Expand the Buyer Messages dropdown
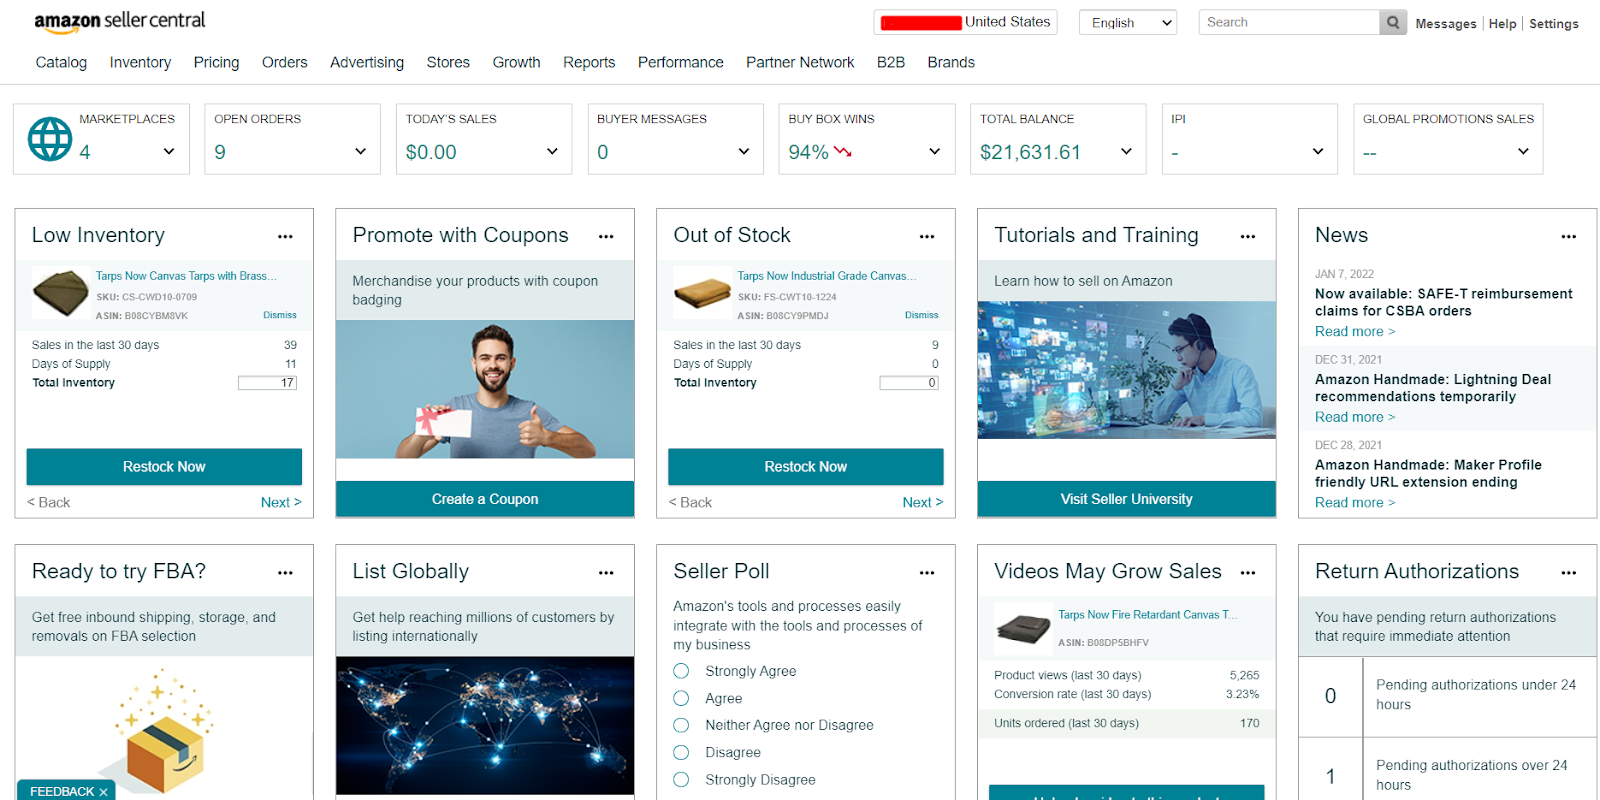 click(744, 152)
